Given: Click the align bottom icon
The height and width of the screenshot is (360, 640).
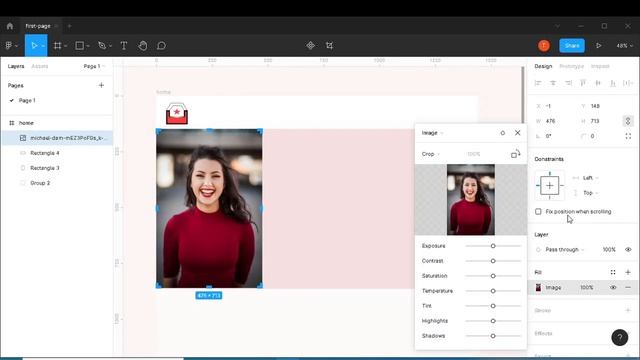Looking at the screenshot, I should [x=613, y=83].
